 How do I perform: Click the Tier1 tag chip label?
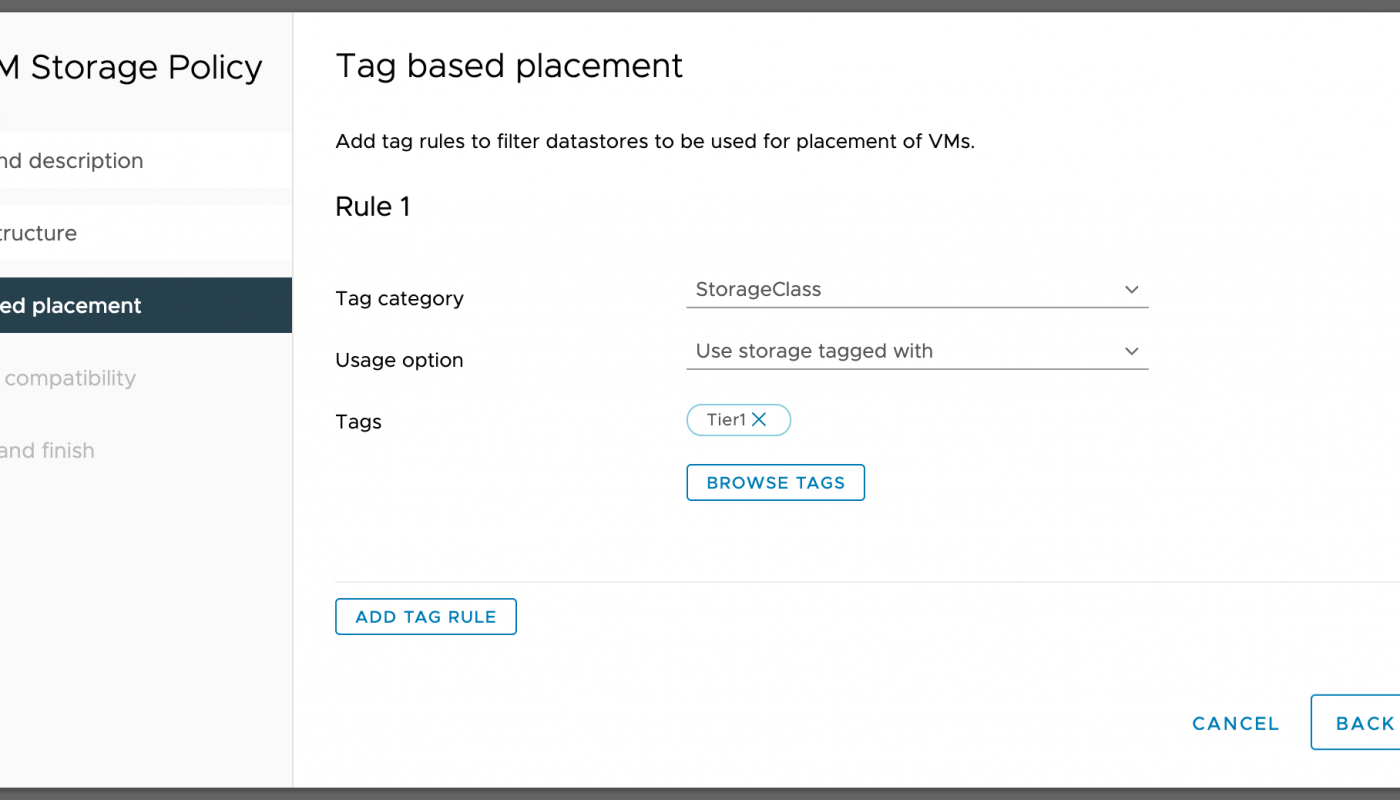tap(725, 420)
